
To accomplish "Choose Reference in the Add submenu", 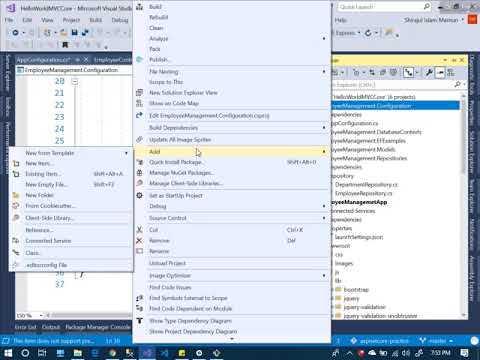I will [39, 230].
